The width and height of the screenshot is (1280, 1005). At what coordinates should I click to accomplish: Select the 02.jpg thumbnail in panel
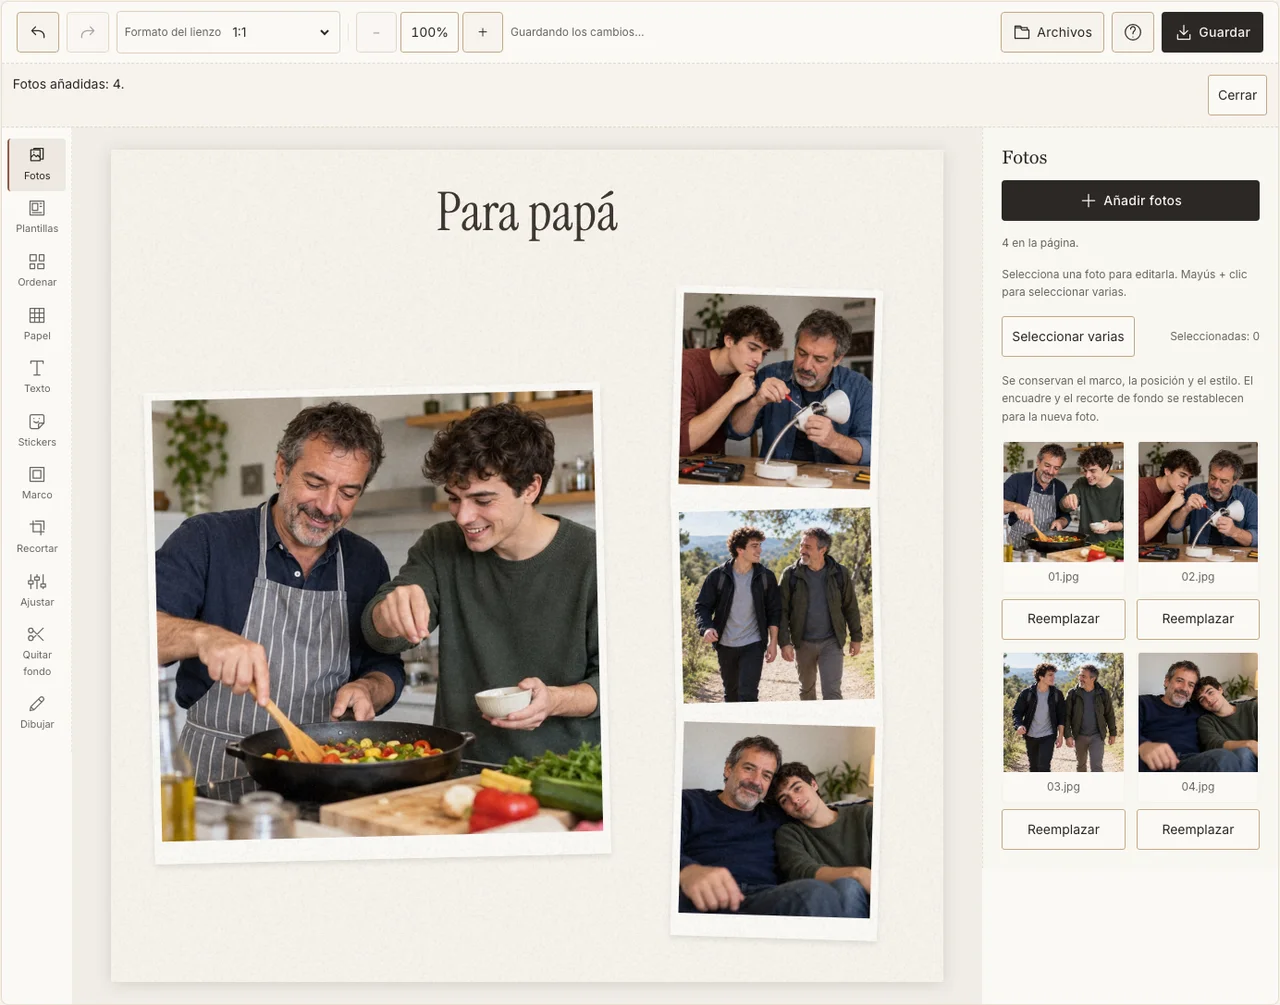(x=1198, y=502)
